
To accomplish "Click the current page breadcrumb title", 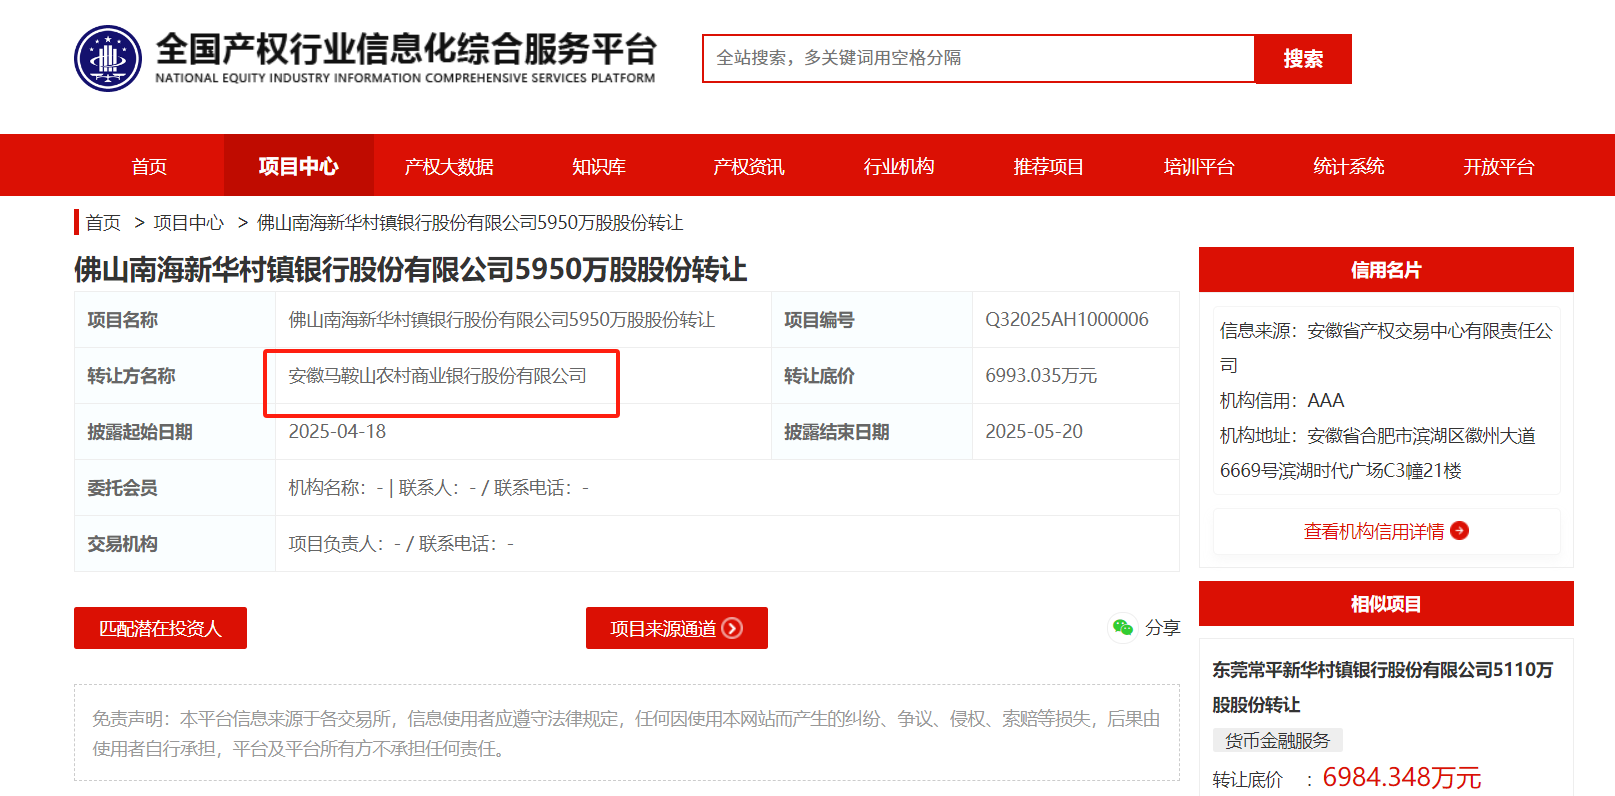I will (470, 222).
